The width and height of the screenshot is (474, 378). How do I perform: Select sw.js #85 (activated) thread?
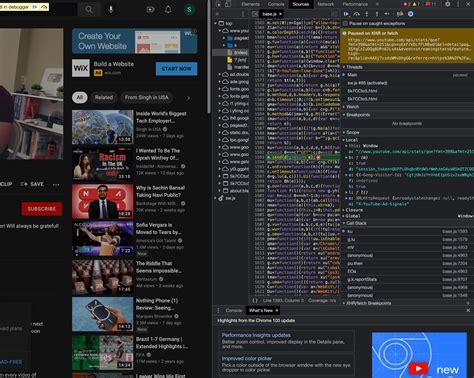407,83
